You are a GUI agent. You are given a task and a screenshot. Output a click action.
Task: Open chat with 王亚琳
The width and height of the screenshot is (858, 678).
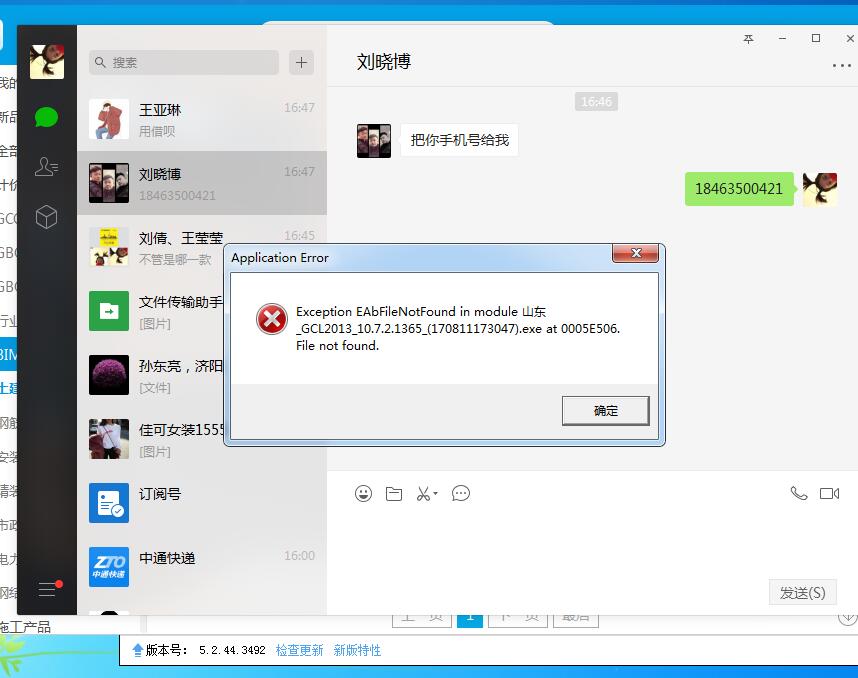202,119
